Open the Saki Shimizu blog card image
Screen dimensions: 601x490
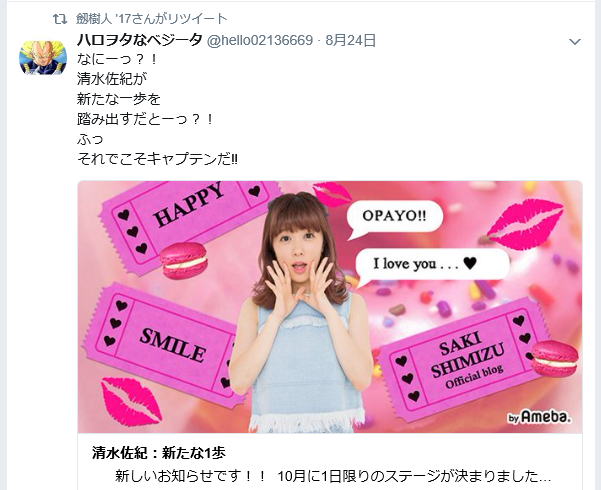330,307
